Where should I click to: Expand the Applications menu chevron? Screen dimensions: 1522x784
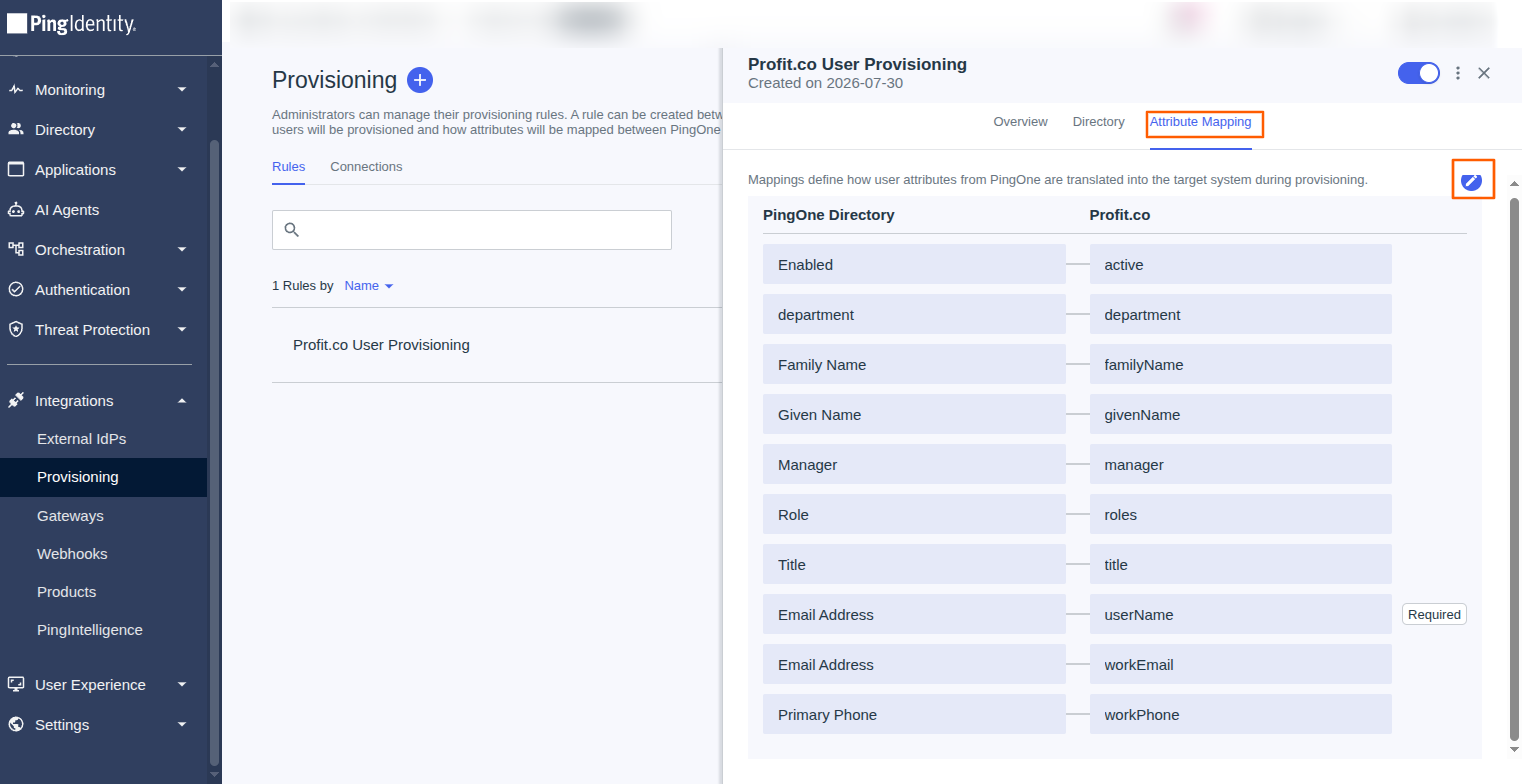click(x=182, y=170)
